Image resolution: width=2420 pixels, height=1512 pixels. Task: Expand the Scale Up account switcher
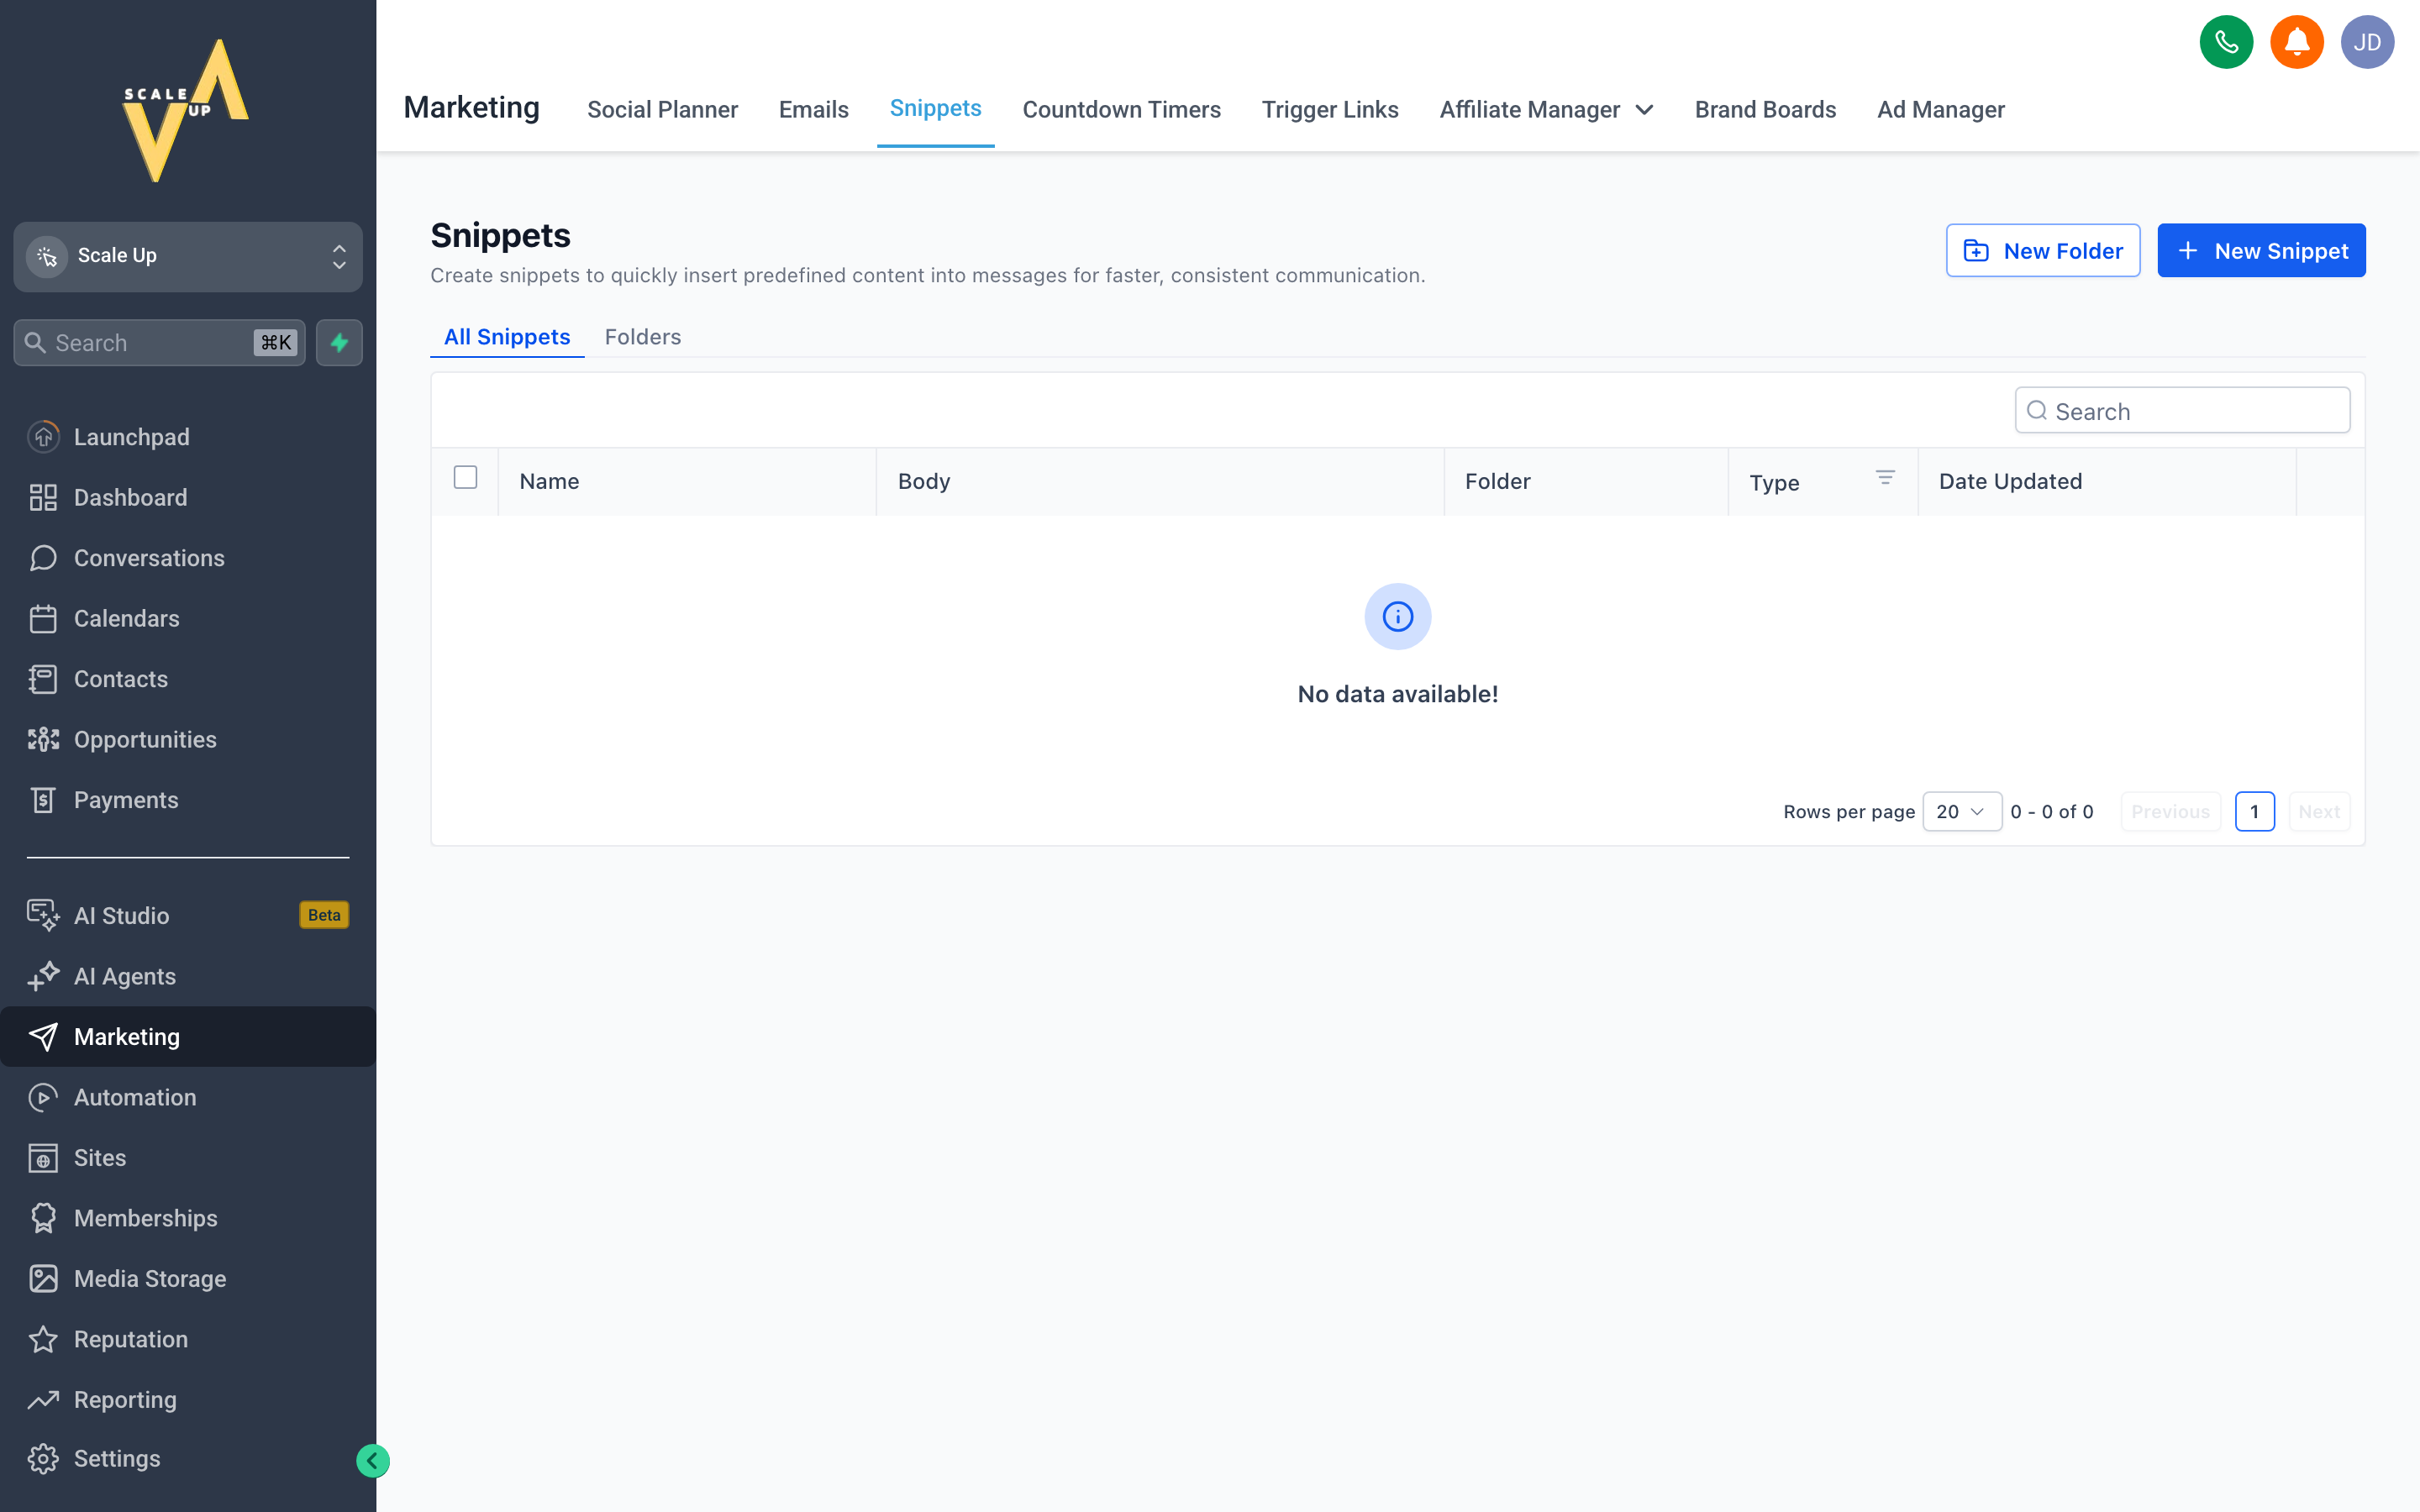[x=188, y=256]
